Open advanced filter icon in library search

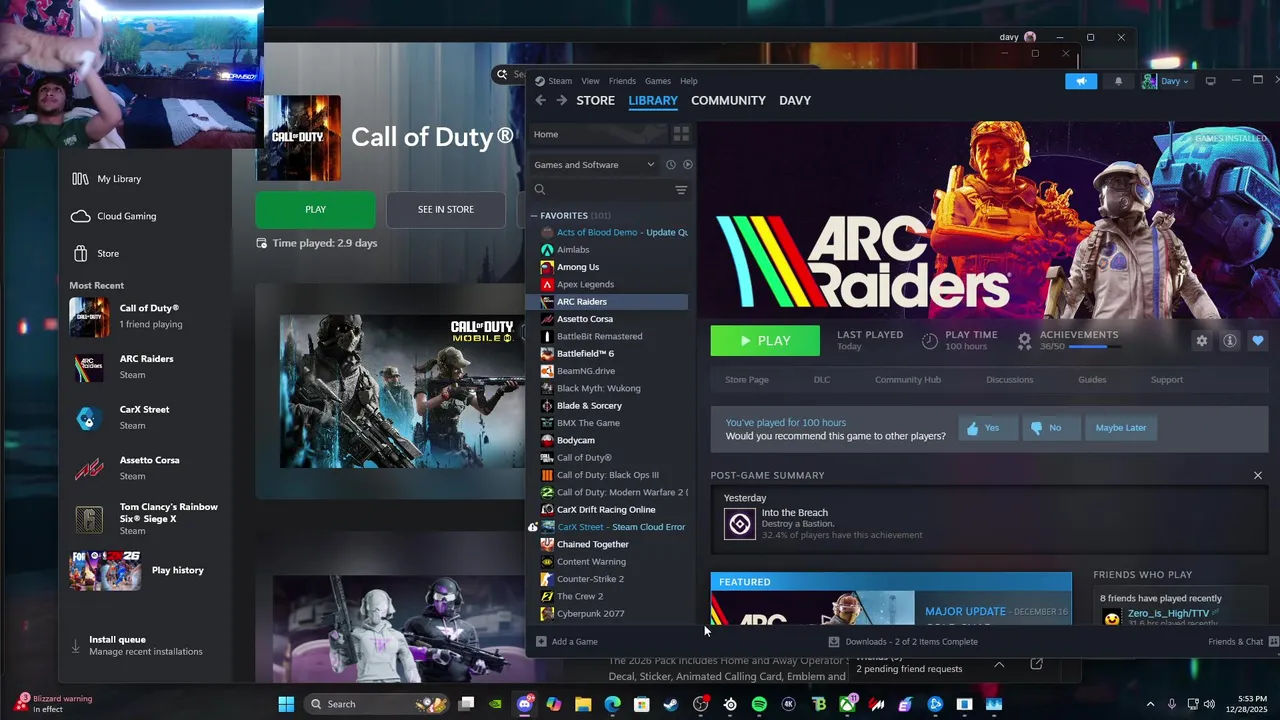[681, 190]
